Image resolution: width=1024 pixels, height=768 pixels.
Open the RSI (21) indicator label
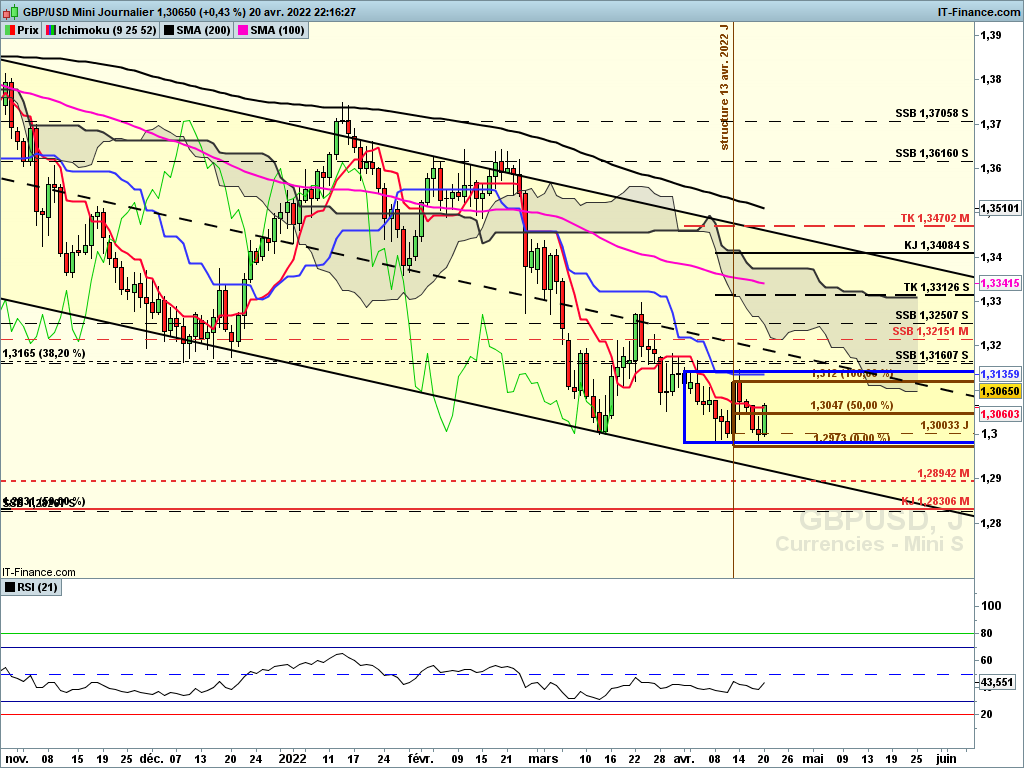click(38, 587)
